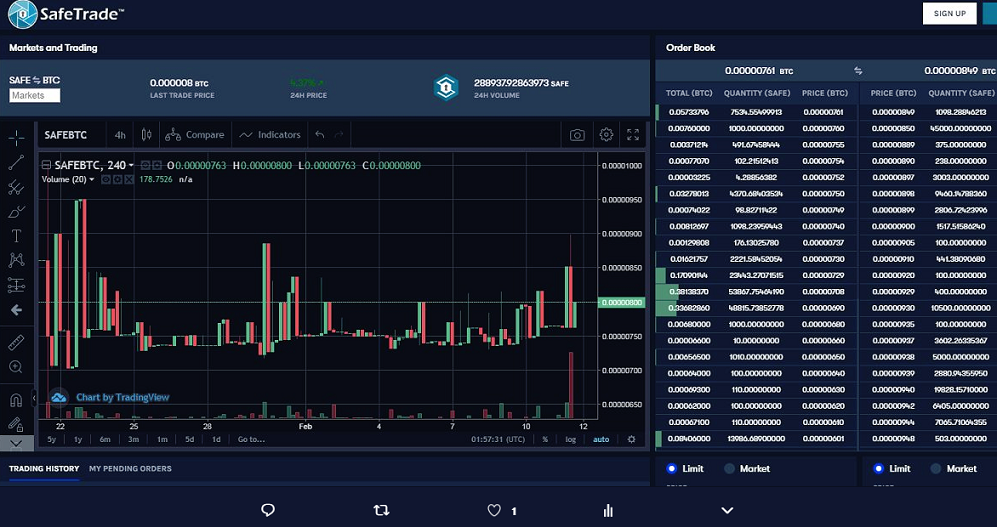Screen dimensions: 997x527
Task: Choose the pitchfork drawing tool
Action: click(16, 188)
